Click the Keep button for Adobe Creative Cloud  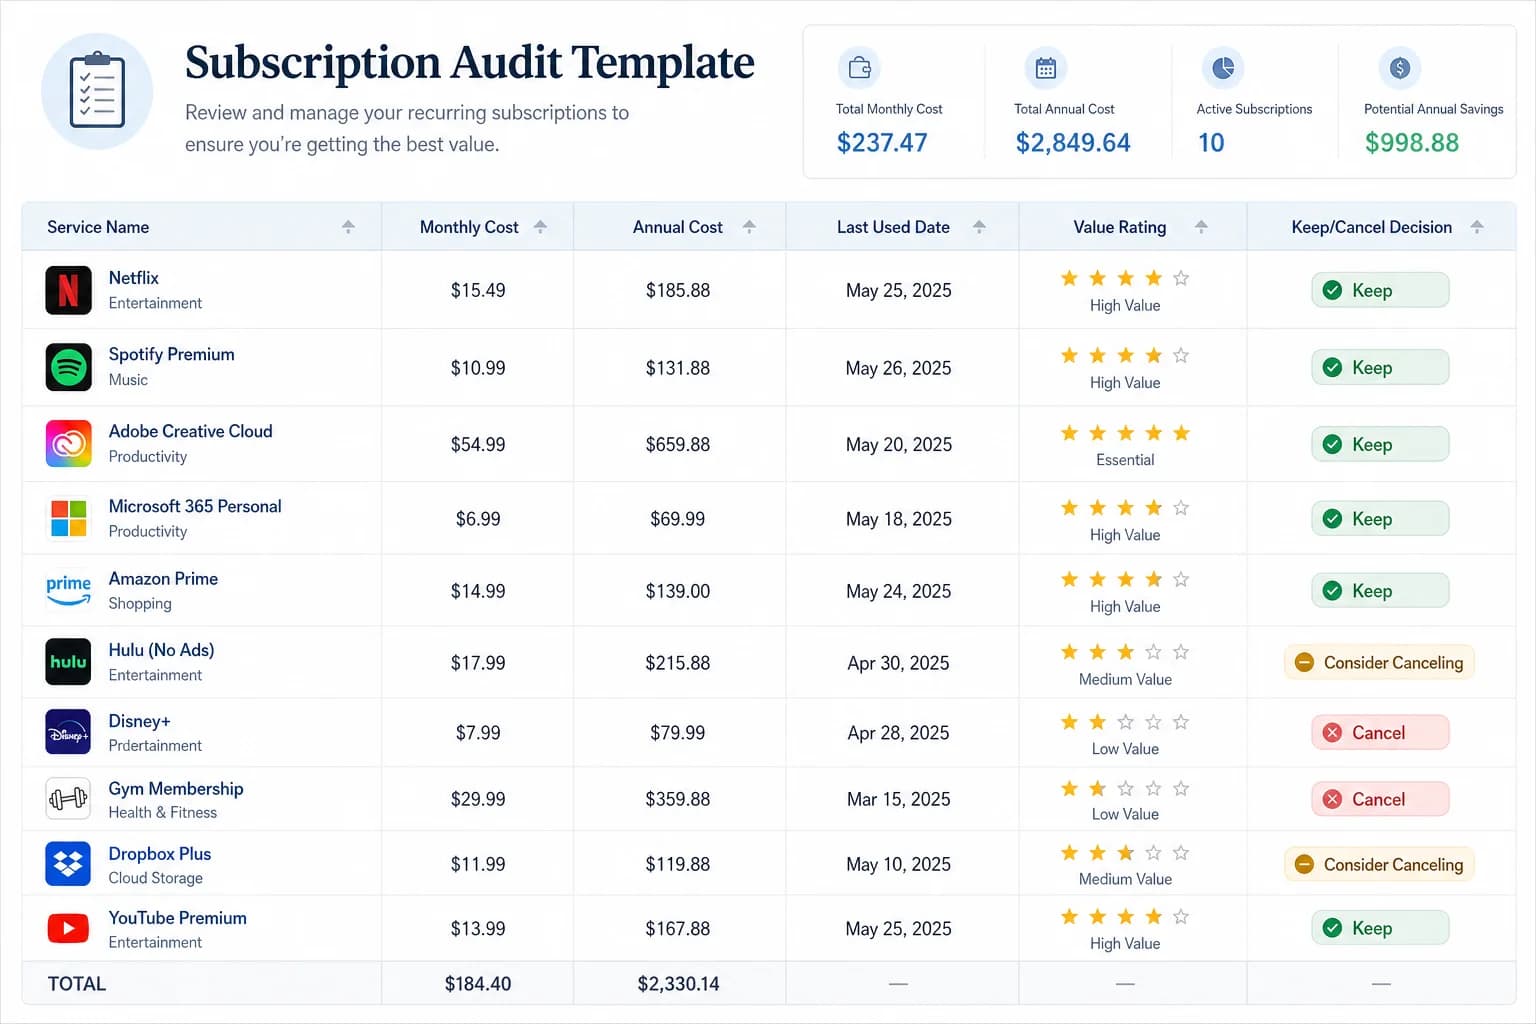[x=1380, y=444]
